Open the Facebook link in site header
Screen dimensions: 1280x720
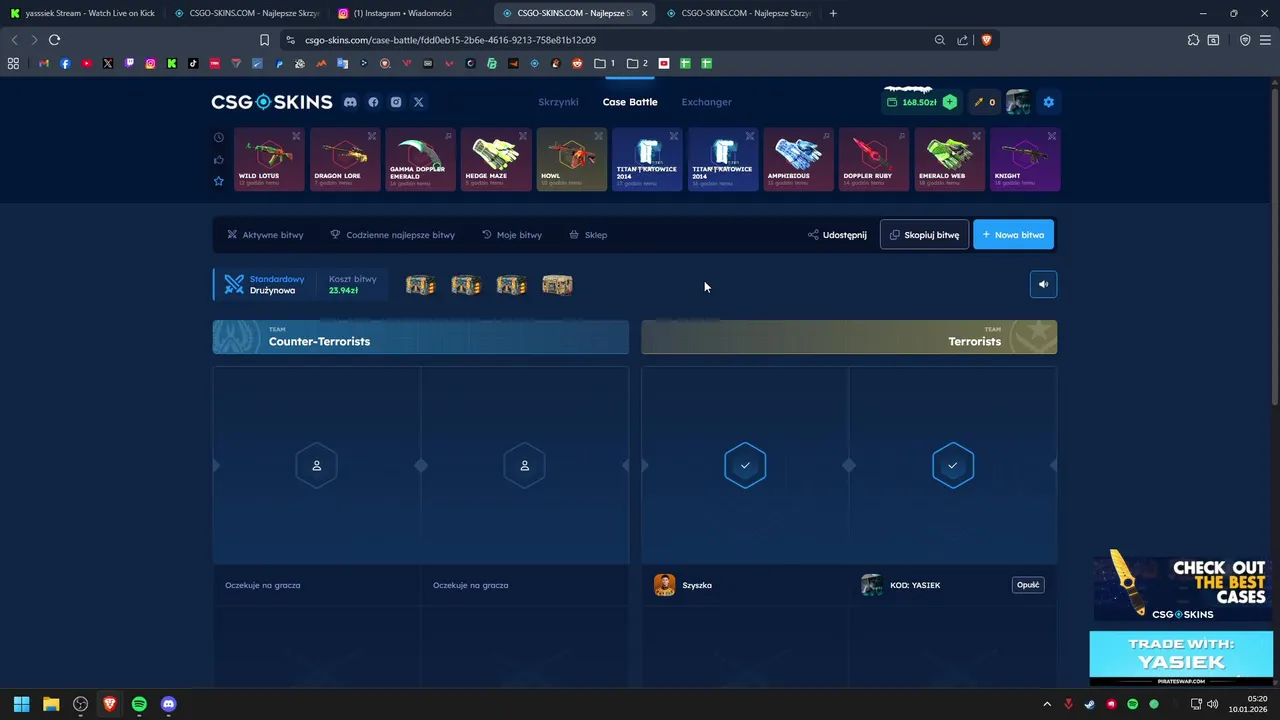pyautogui.click(x=373, y=102)
